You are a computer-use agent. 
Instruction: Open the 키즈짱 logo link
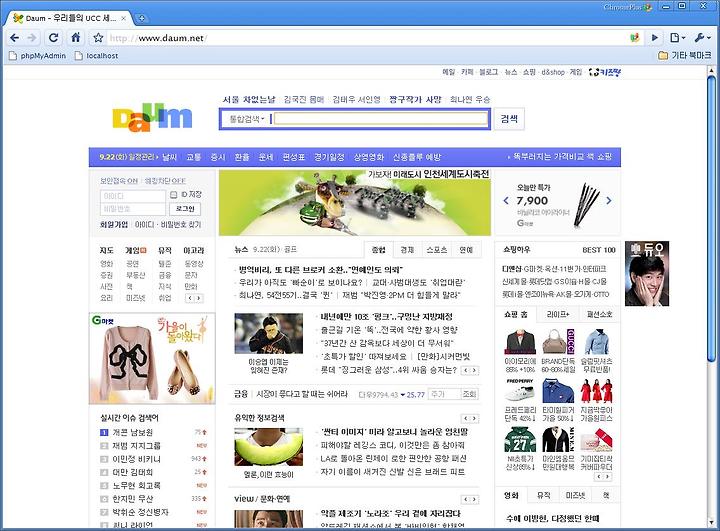(605, 72)
